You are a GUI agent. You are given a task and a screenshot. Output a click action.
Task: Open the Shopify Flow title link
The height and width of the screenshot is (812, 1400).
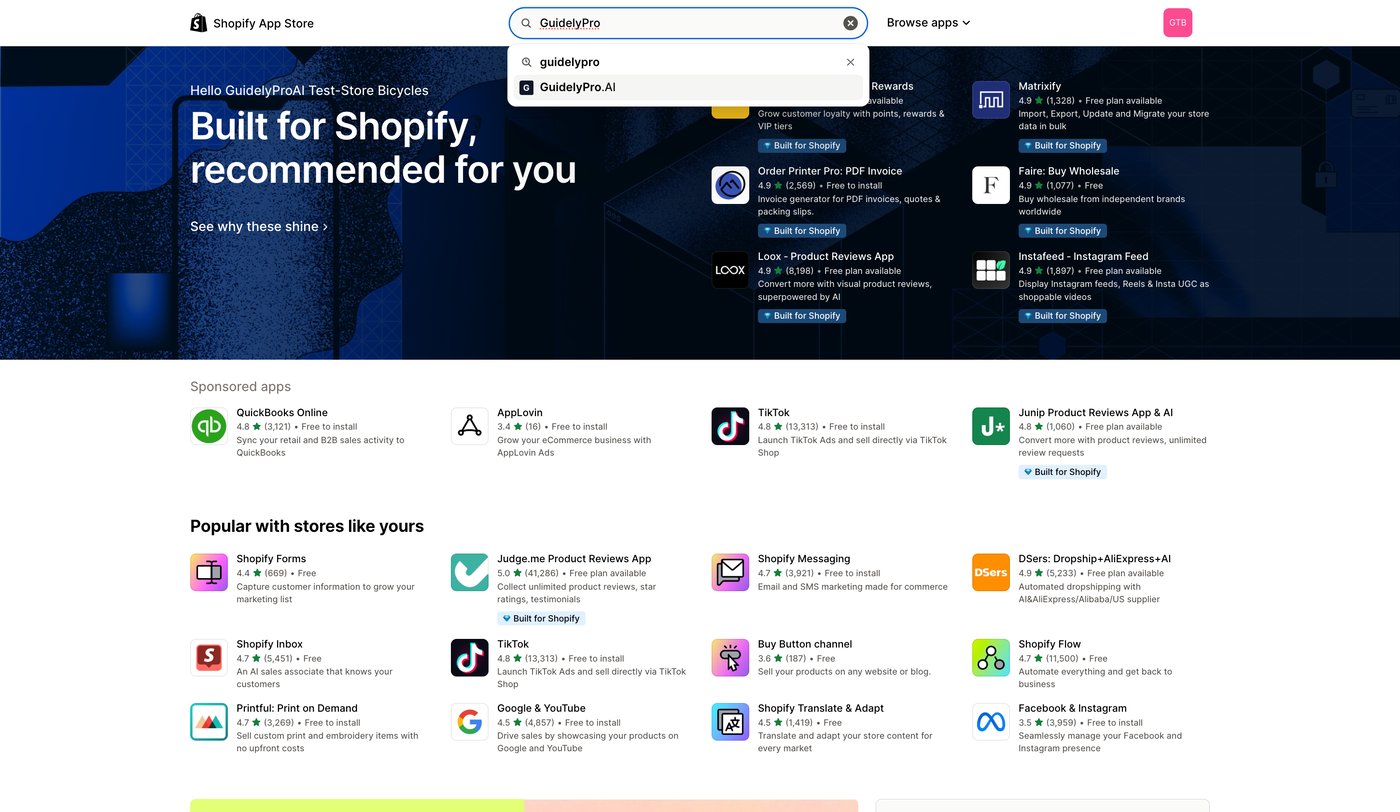pyautogui.click(x=1049, y=644)
